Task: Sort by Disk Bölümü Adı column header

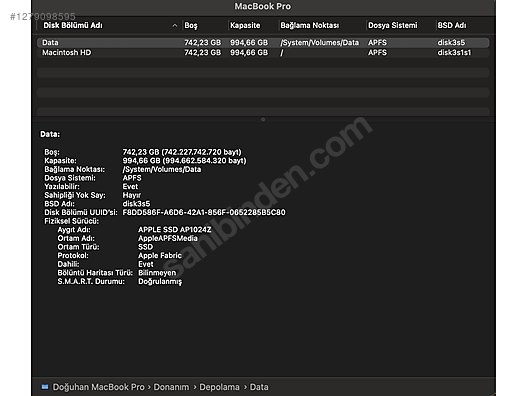Action: 73,26
